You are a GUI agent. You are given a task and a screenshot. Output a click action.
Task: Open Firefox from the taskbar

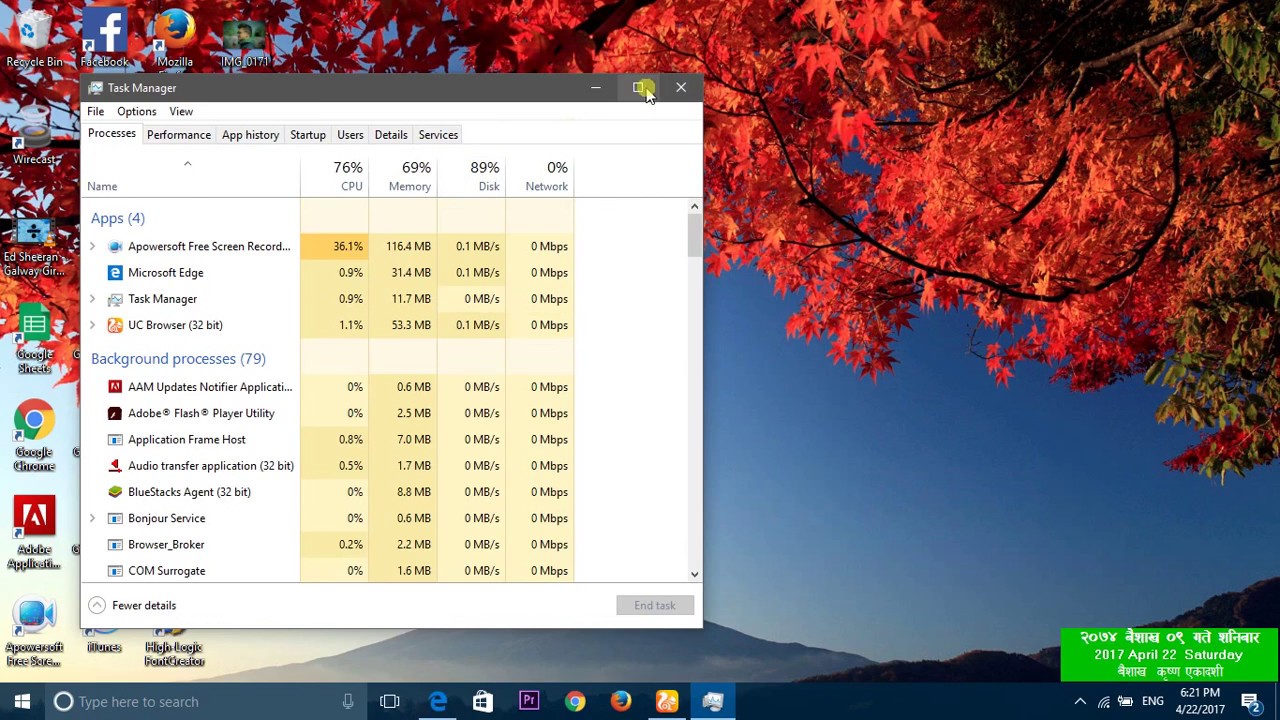(621, 701)
